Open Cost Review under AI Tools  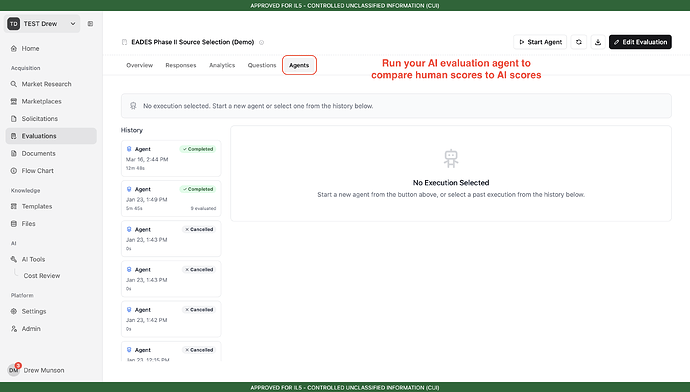(42, 276)
